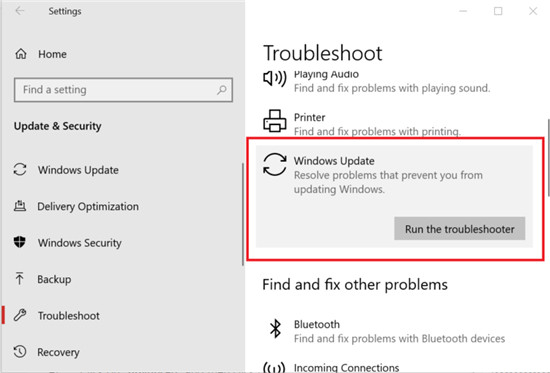Image resolution: width=550 pixels, height=373 pixels.
Task: Click the right pane vertical scrollbar
Action: [548, 158]
